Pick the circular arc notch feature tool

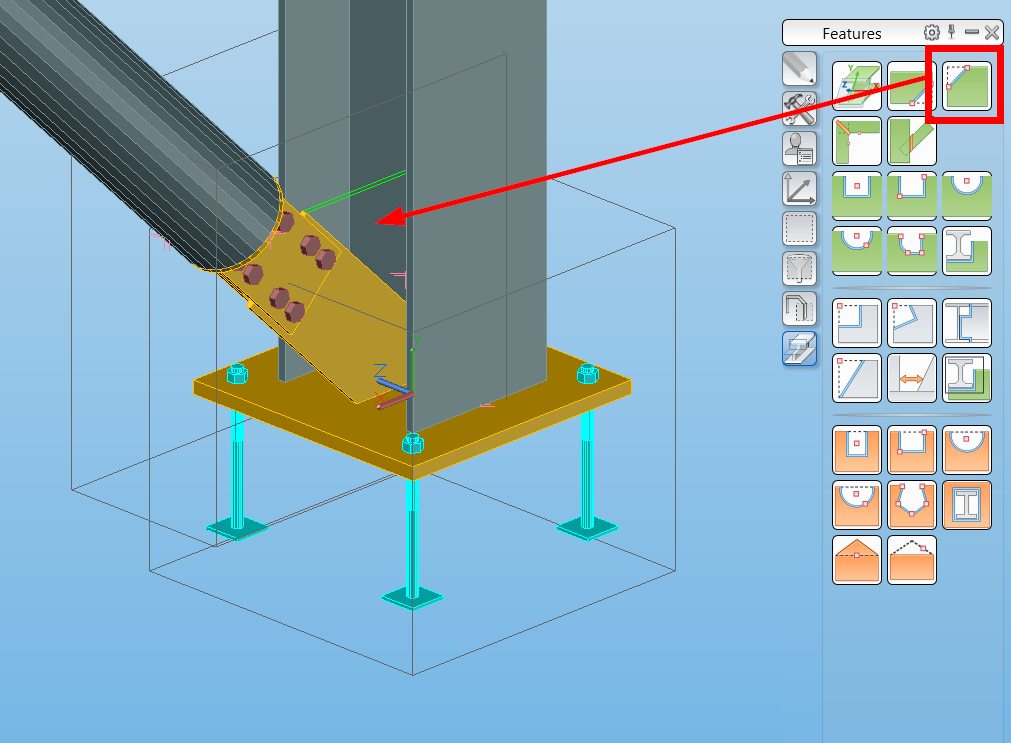(x=966, y=196)
